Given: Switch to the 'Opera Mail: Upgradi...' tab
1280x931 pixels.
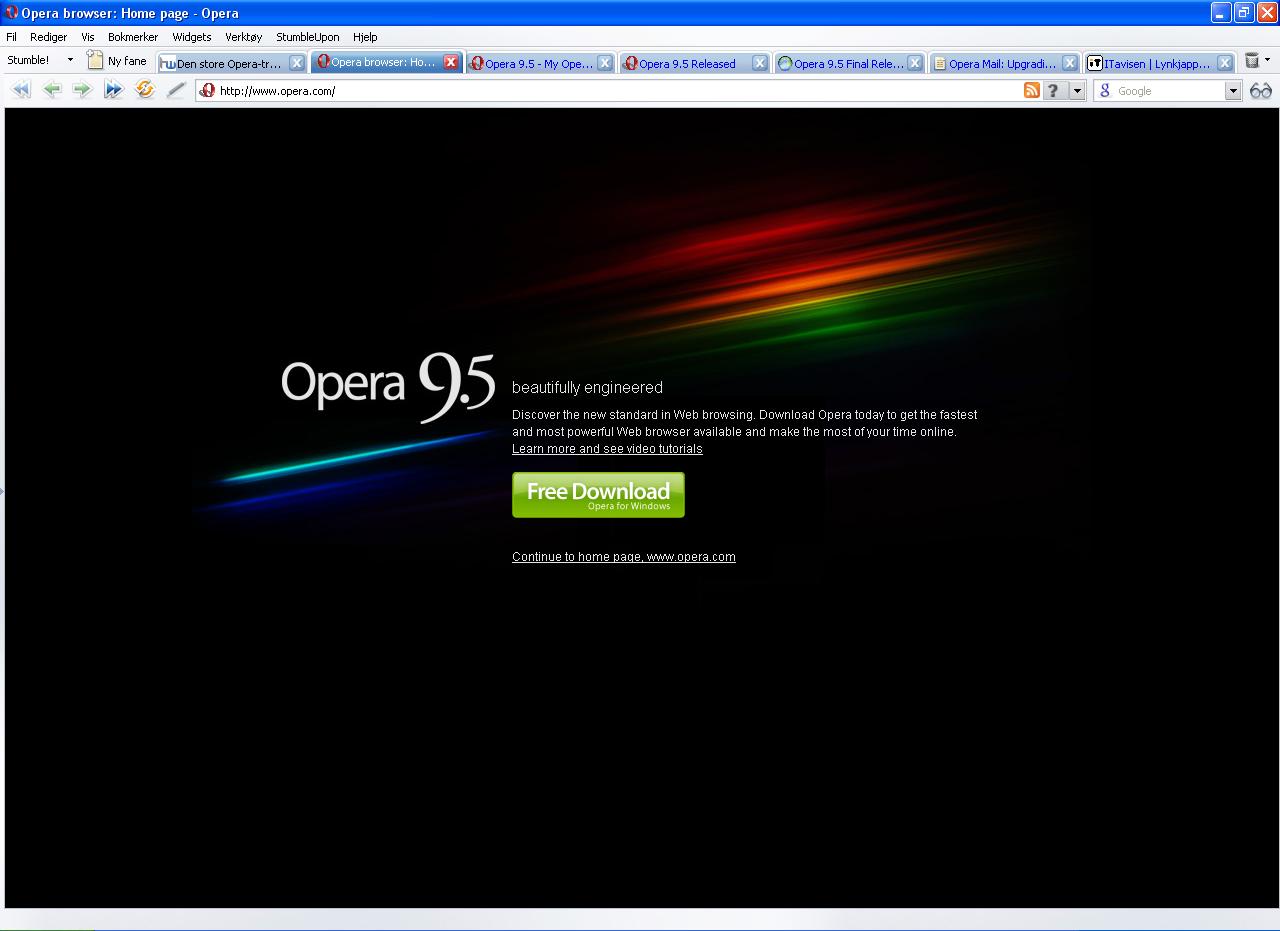Looking at the screenshot, I should (1005, 63).
